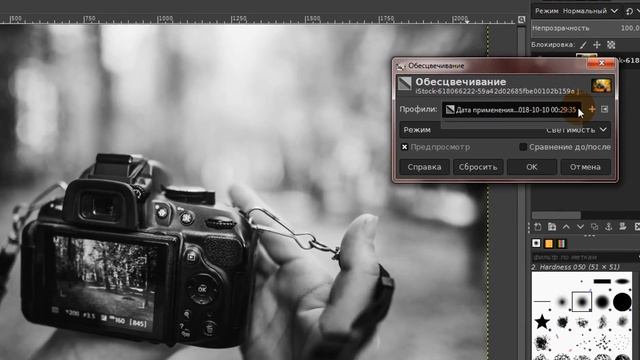Viewport: 640px width, 360px height.
Task: Click the merge down layer icon
Action: [x=622, y=227]
